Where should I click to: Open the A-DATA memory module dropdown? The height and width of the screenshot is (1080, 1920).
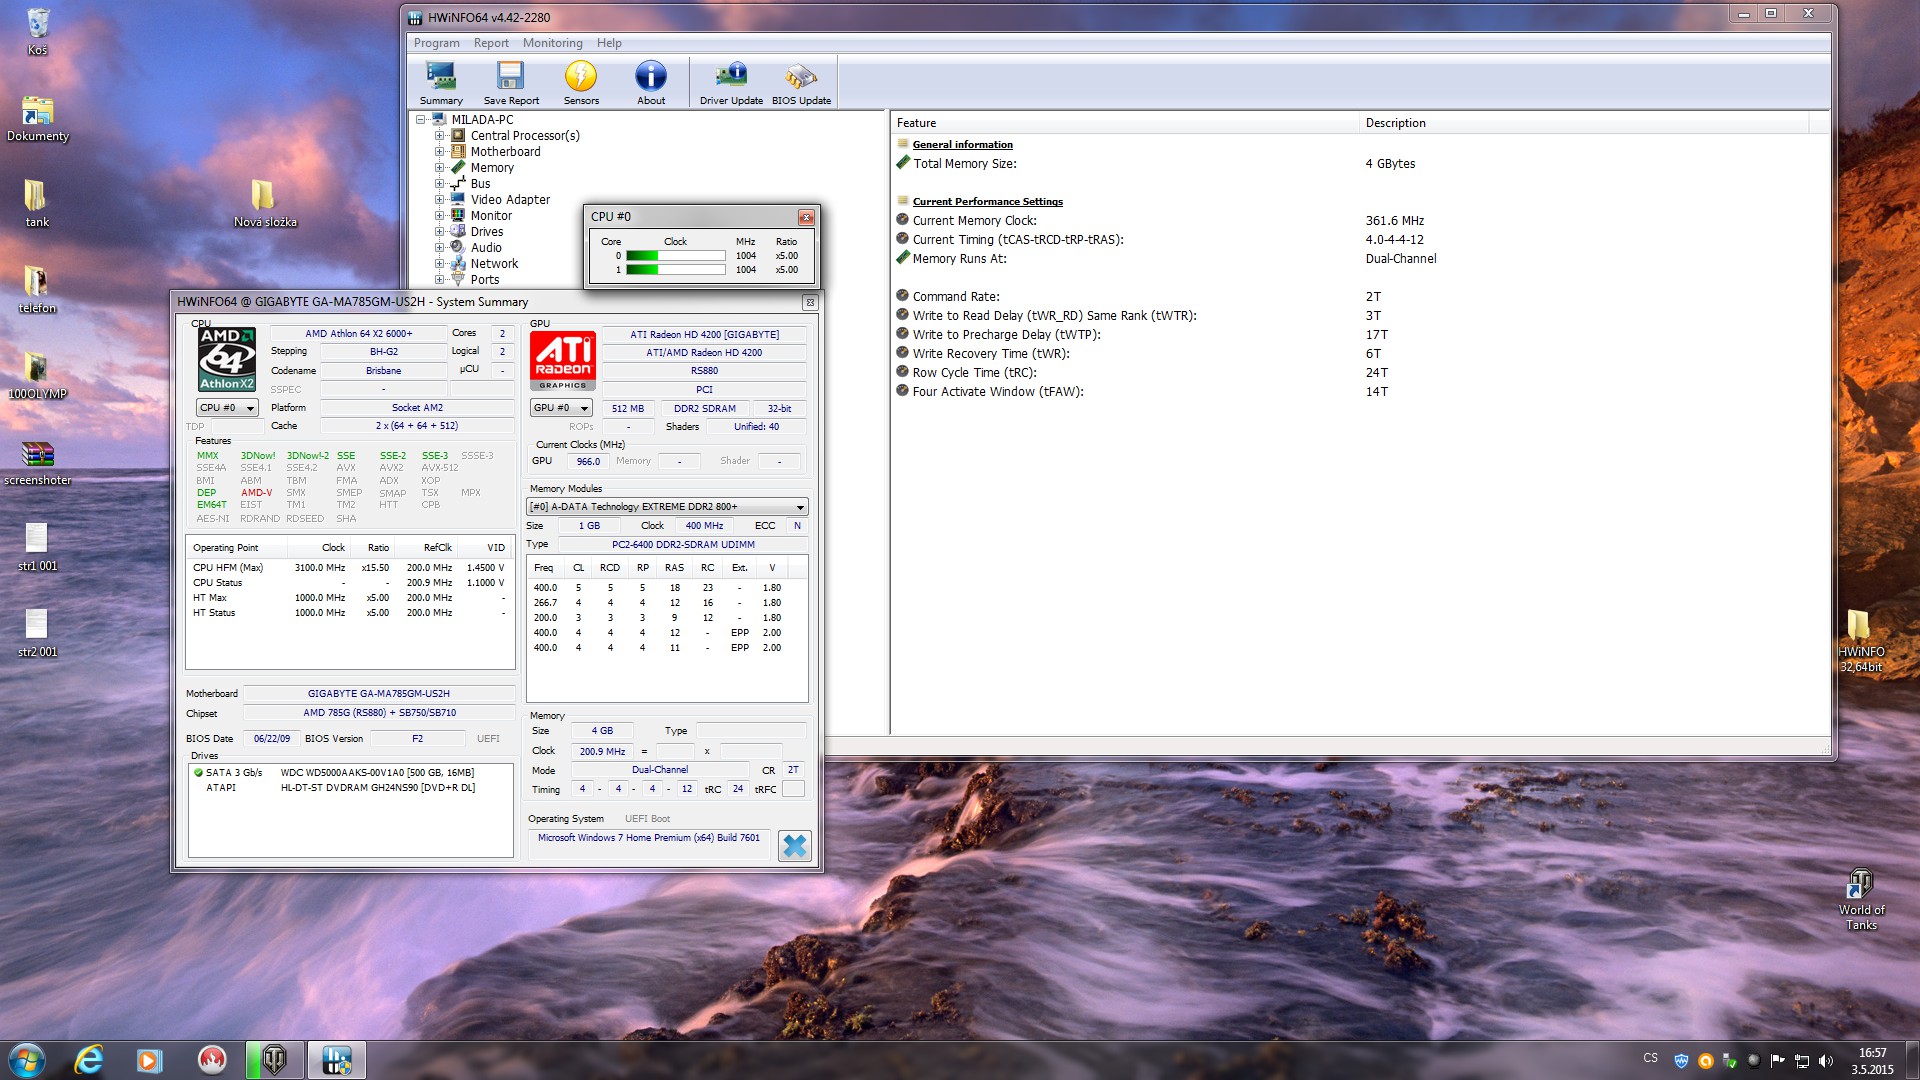tap(667, 507)
